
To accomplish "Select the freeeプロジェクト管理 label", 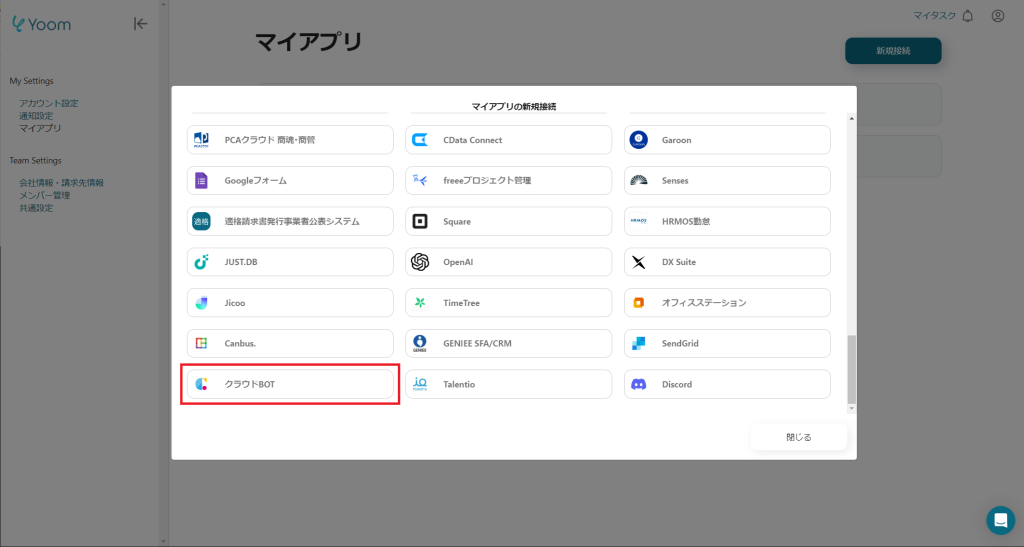I will click(487, 180).
